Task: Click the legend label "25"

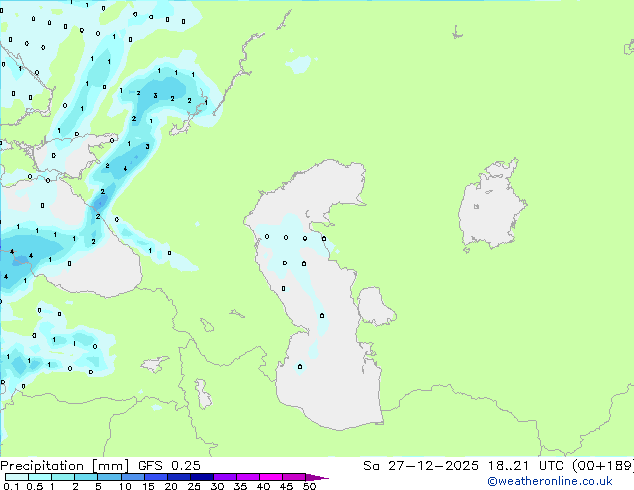Action: point(194,486)
